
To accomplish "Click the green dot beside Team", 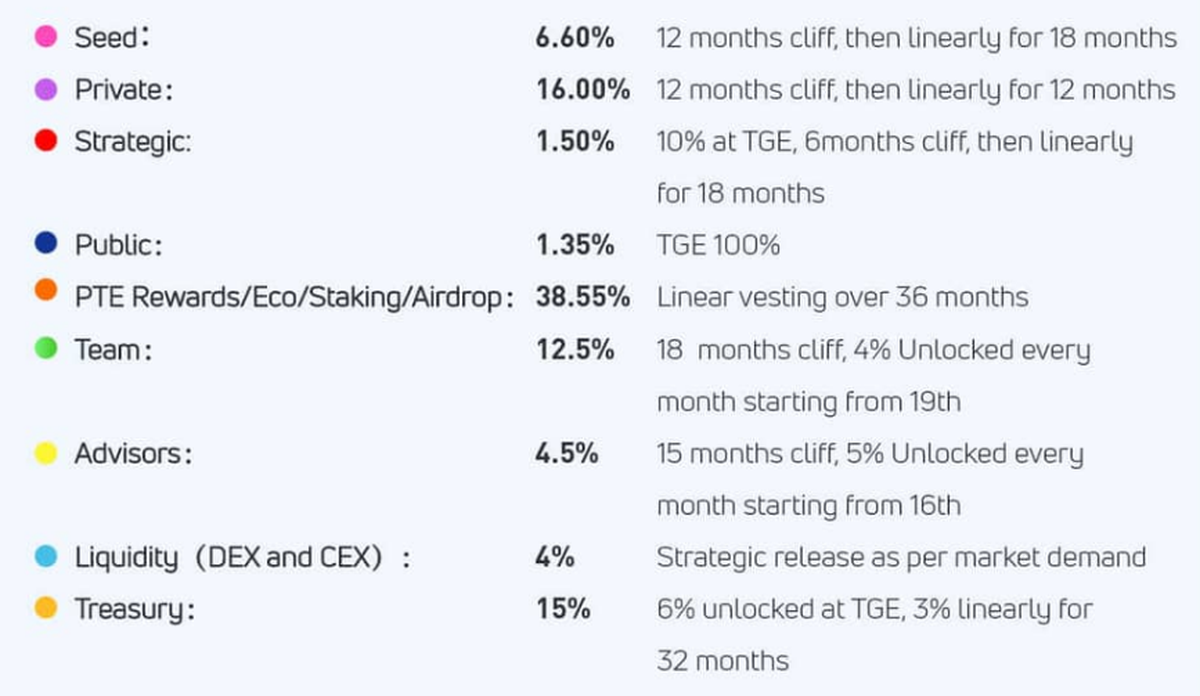I will (46, 350).
